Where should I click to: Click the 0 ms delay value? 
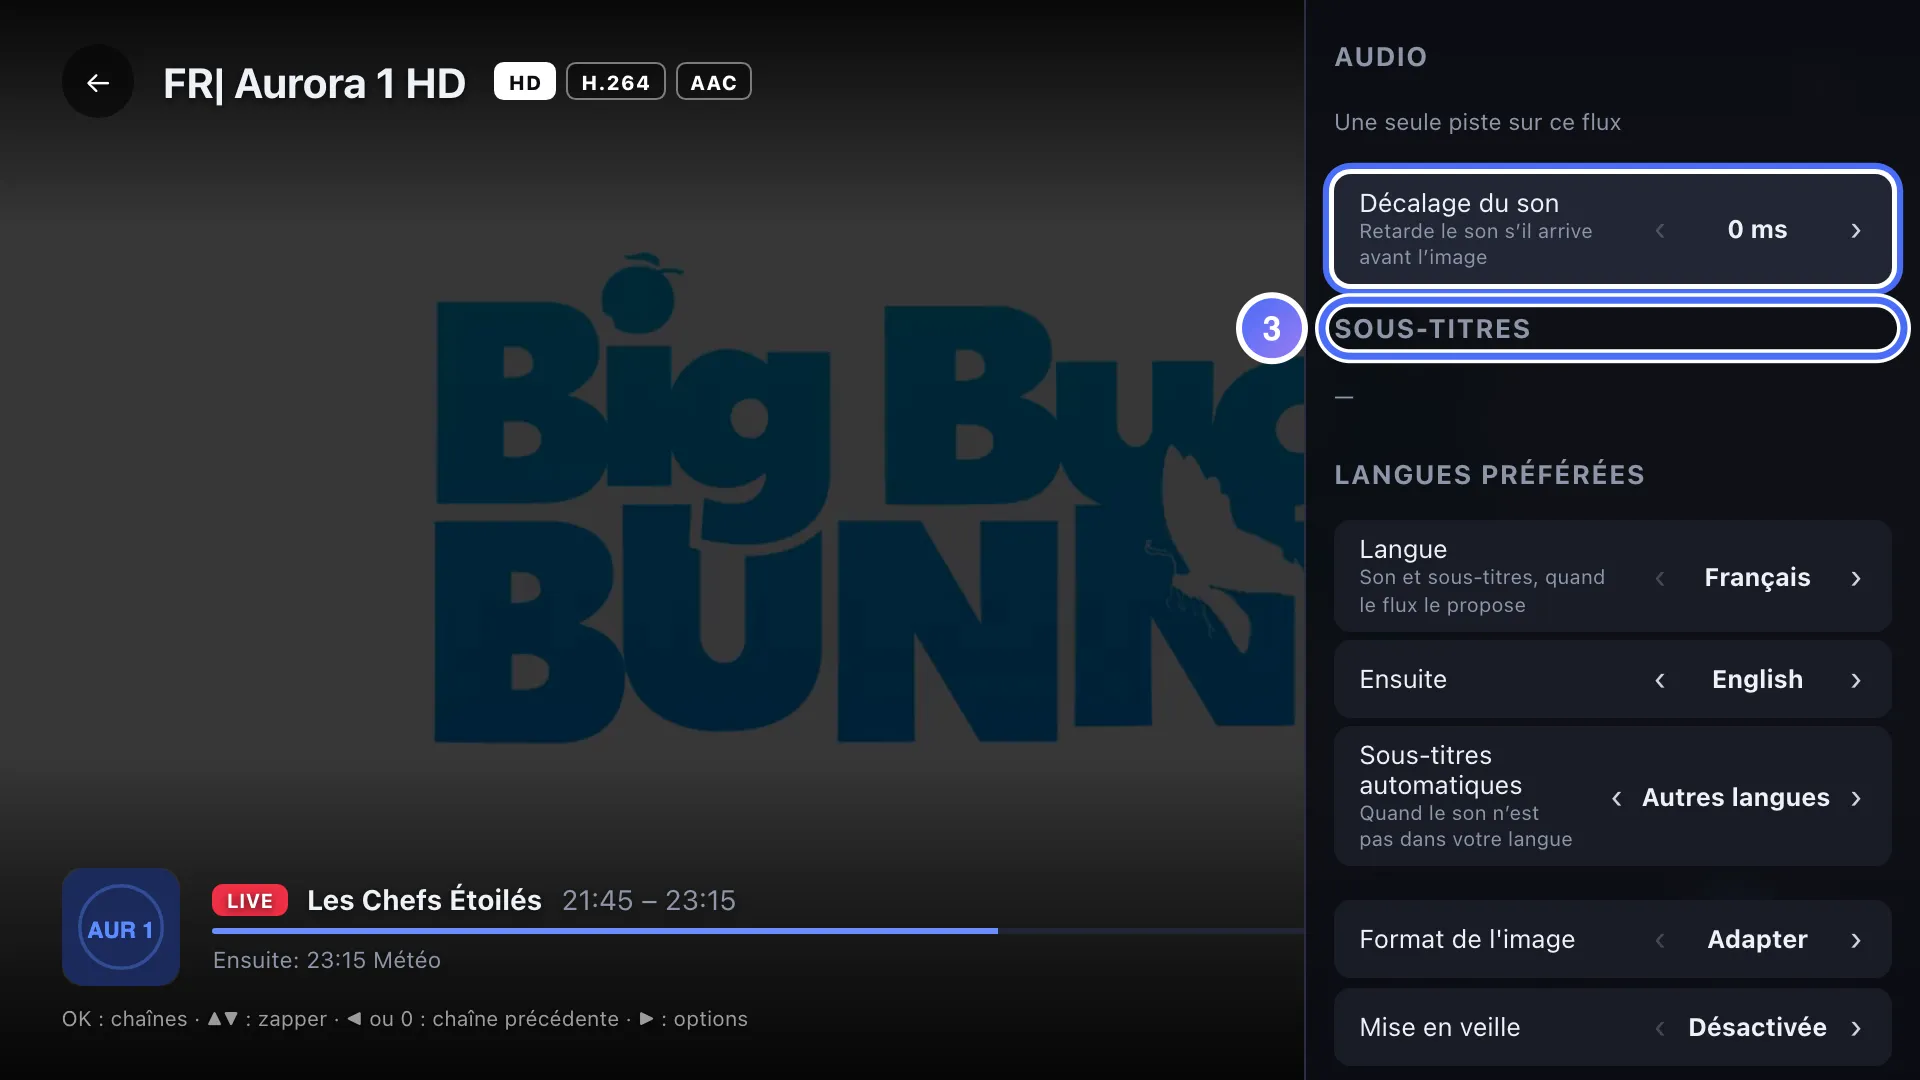click(1757, 229)
